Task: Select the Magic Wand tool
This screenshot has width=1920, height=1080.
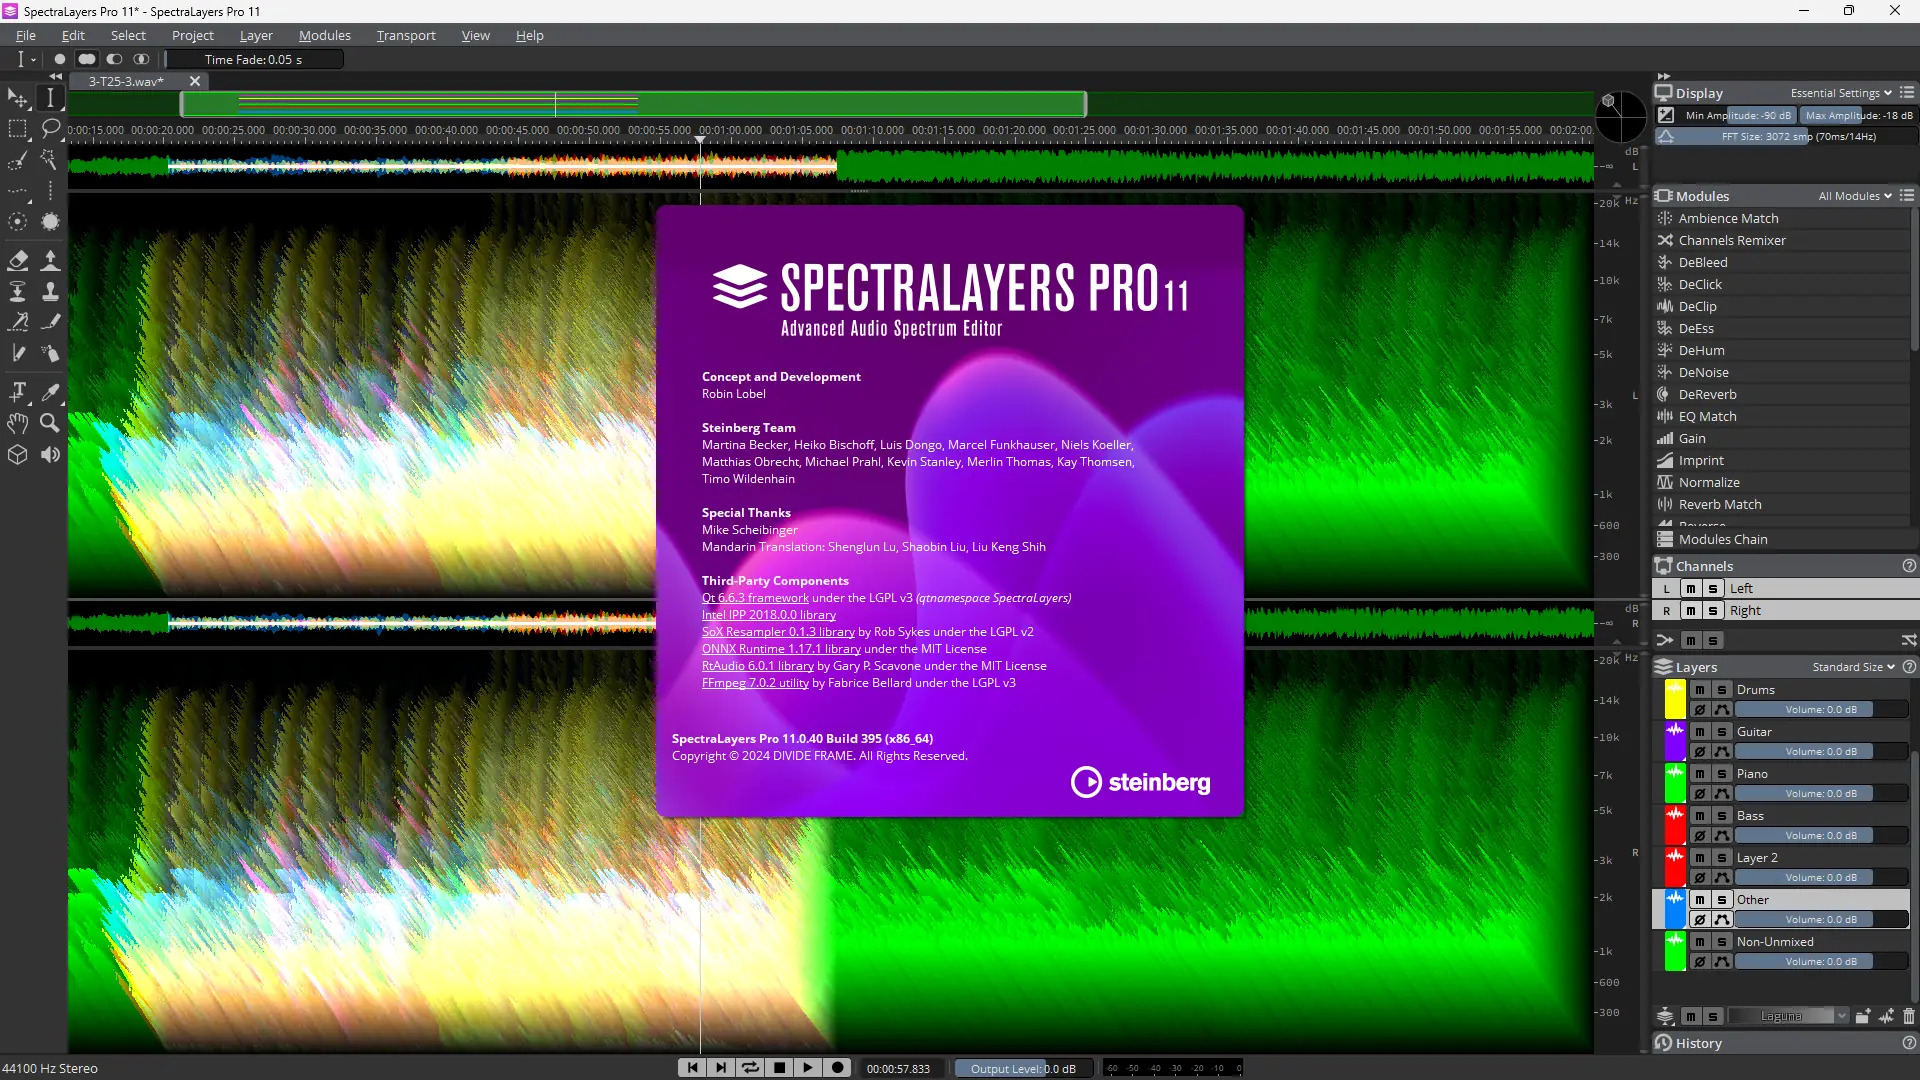Action: coord(50,160)
